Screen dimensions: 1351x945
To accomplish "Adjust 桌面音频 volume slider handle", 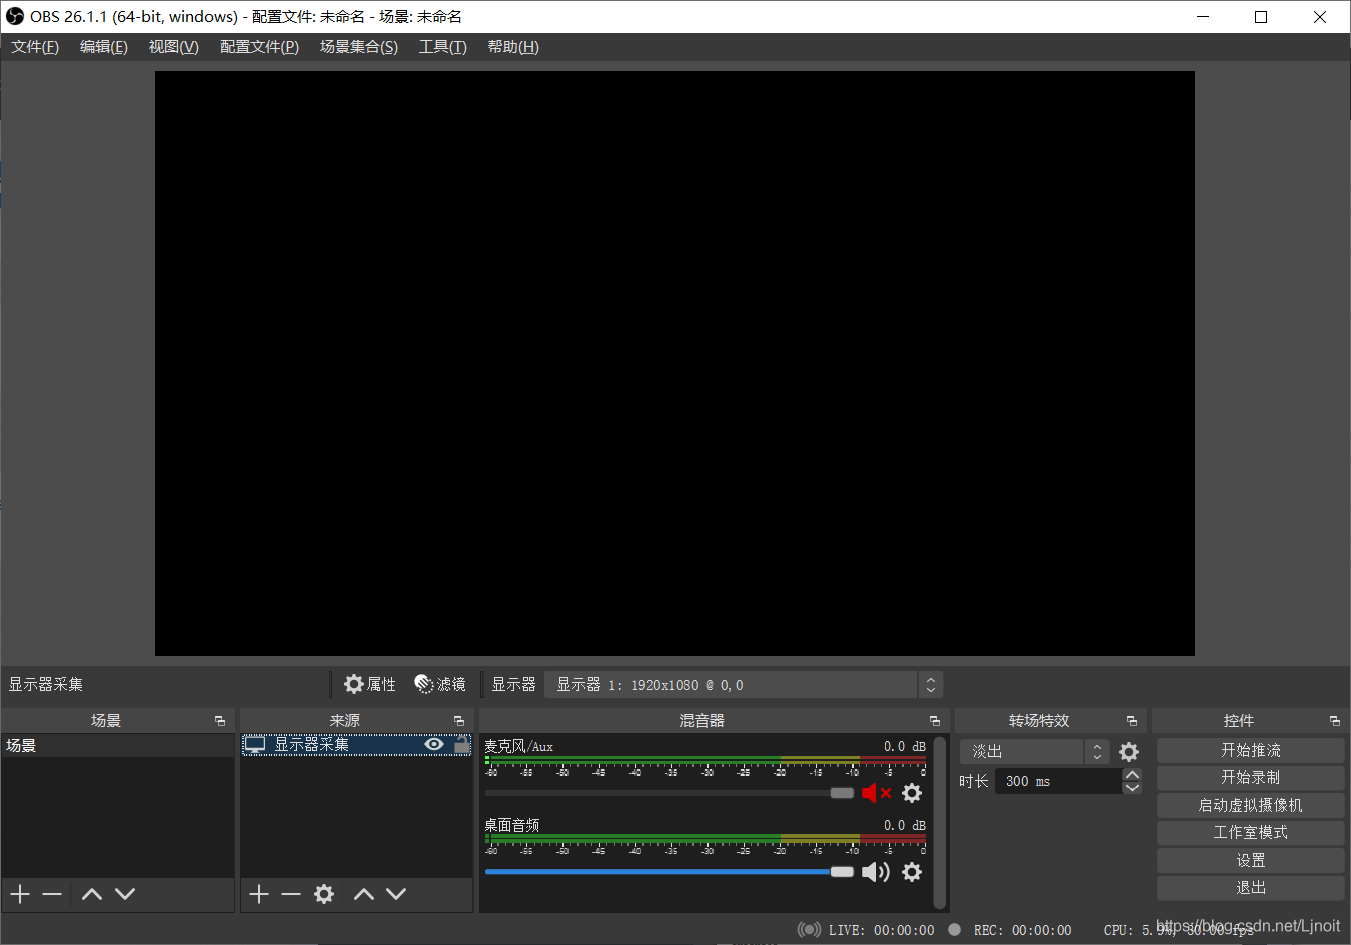I will [x=842, y=872].
